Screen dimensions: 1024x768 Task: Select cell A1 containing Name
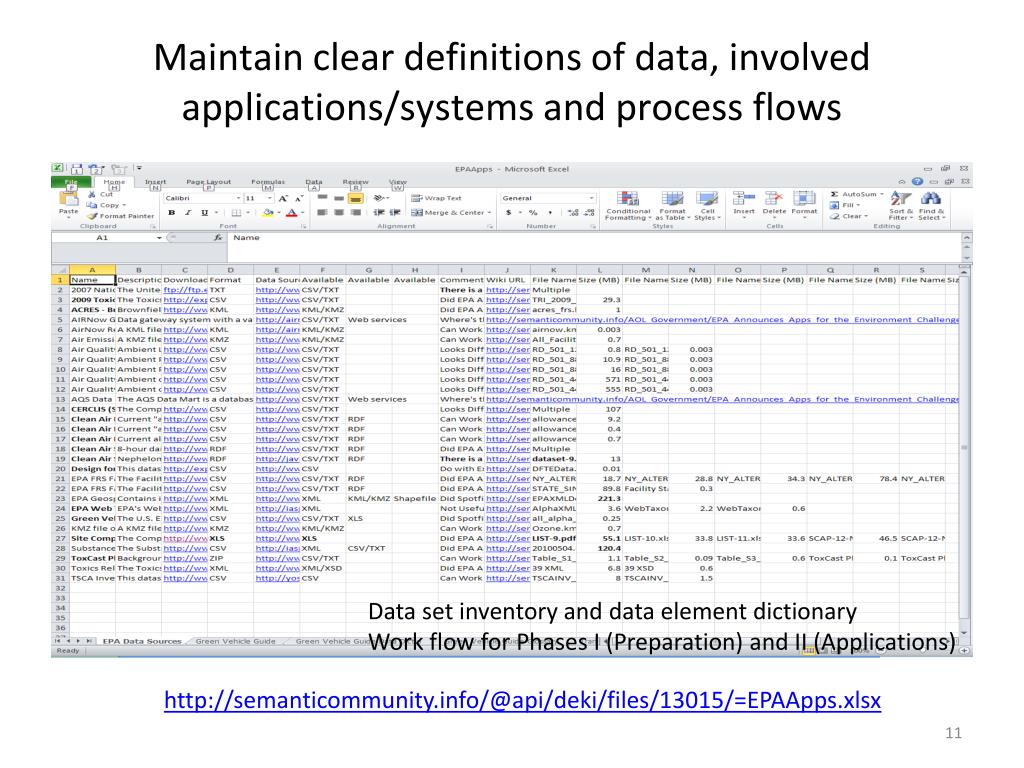tap(92, 280)
